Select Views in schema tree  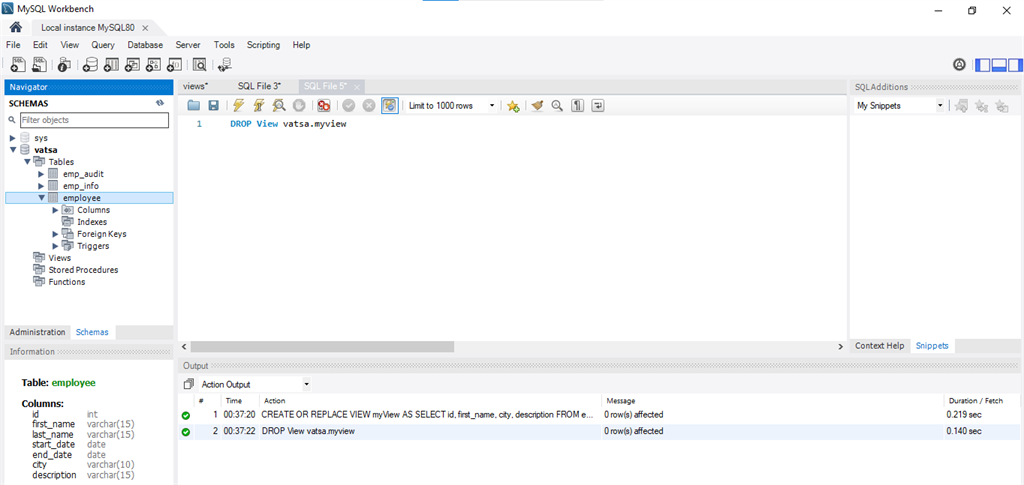click(59, 258)
